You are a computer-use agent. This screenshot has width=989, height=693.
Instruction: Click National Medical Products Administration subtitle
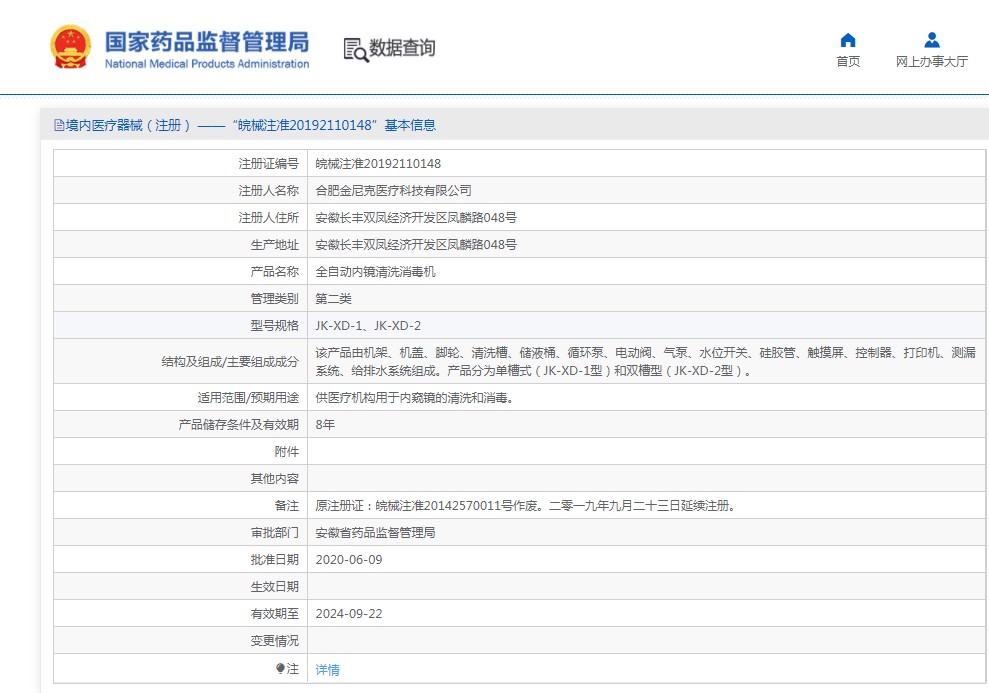point(207,64)
